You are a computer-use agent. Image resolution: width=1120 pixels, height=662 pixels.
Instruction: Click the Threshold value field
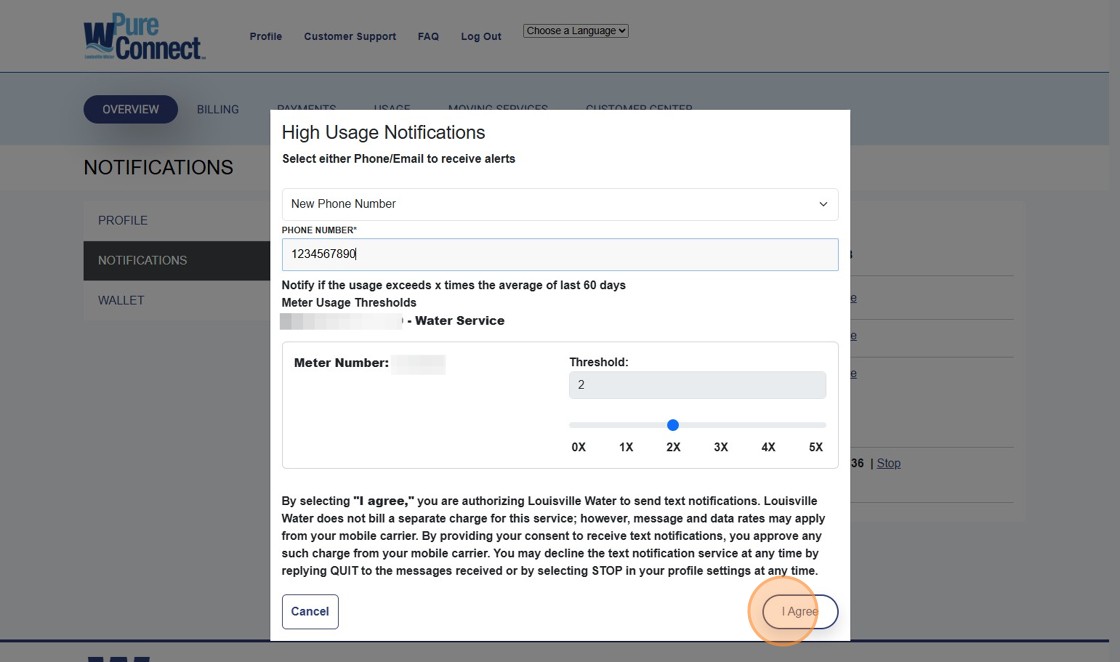tap(697, 385)
